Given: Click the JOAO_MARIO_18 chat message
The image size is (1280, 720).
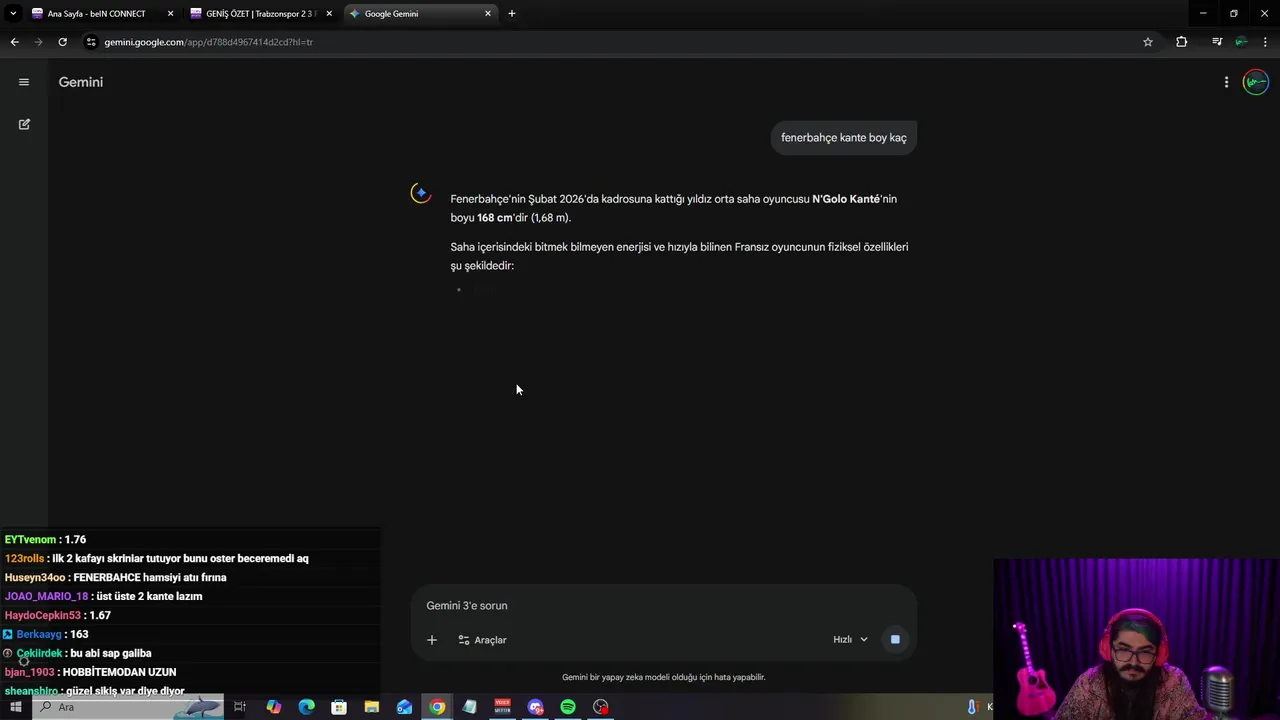Looking at the screenshot, I should (104, 596).
